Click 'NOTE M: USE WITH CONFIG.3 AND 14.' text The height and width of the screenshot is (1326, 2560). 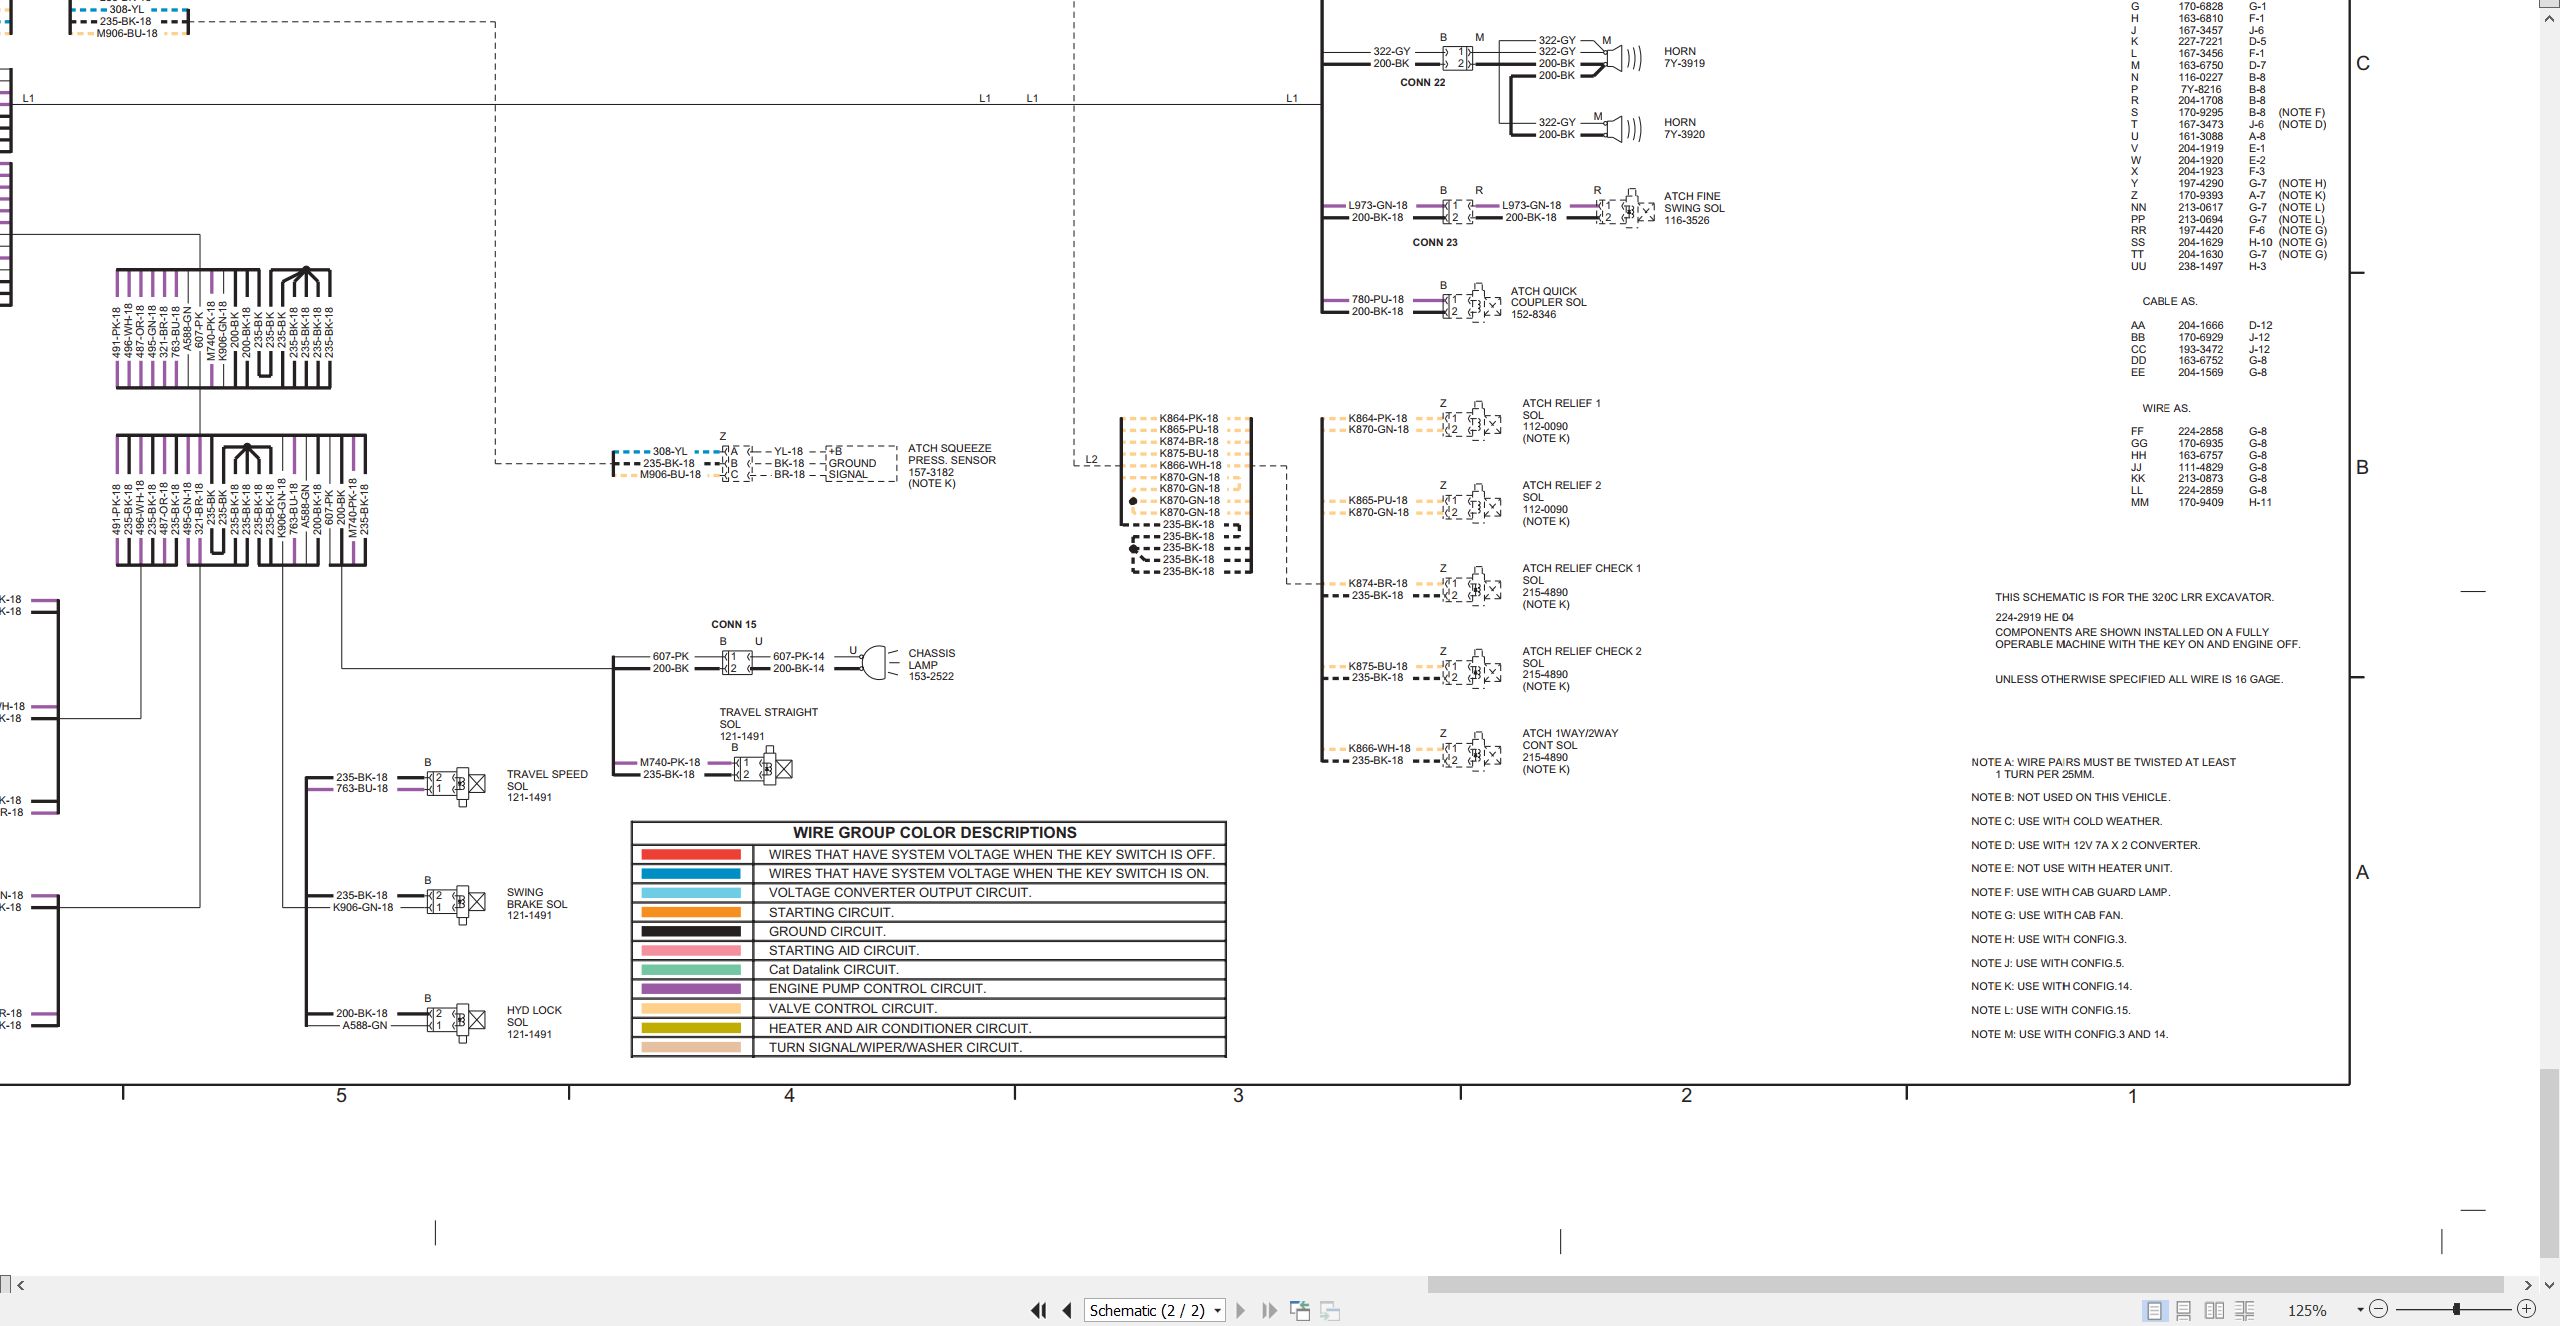click(x=2069, y=1035)
